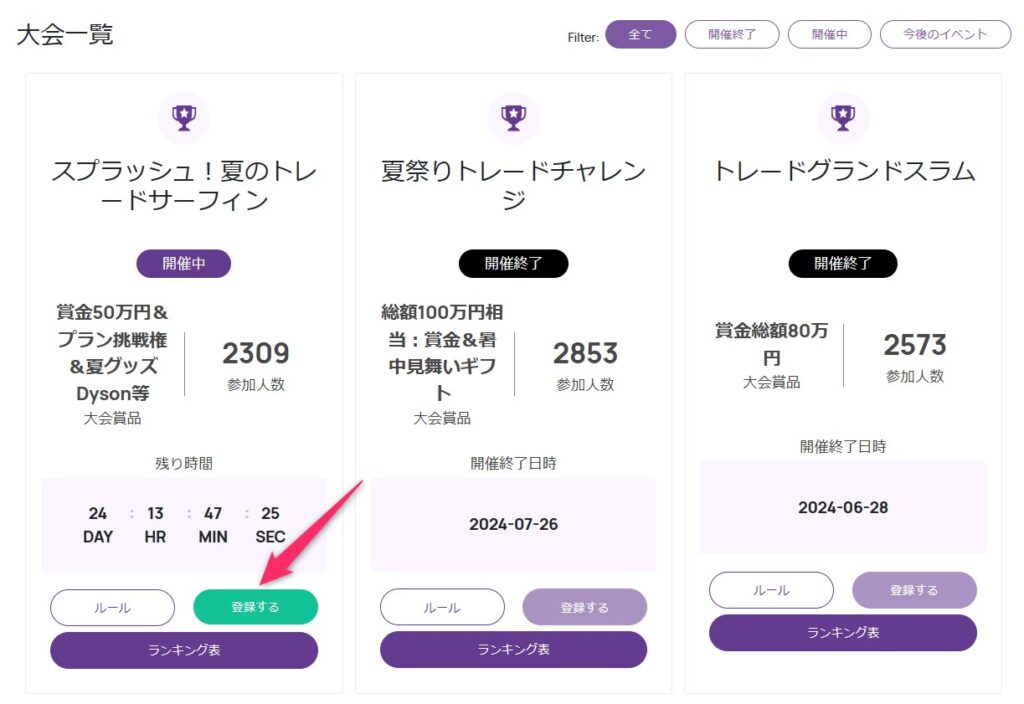Viewport: 1024px width, 704px height.
Task: View ランキング表 for 夏祭りトレードチャレンジ
Action: point(513,650)
